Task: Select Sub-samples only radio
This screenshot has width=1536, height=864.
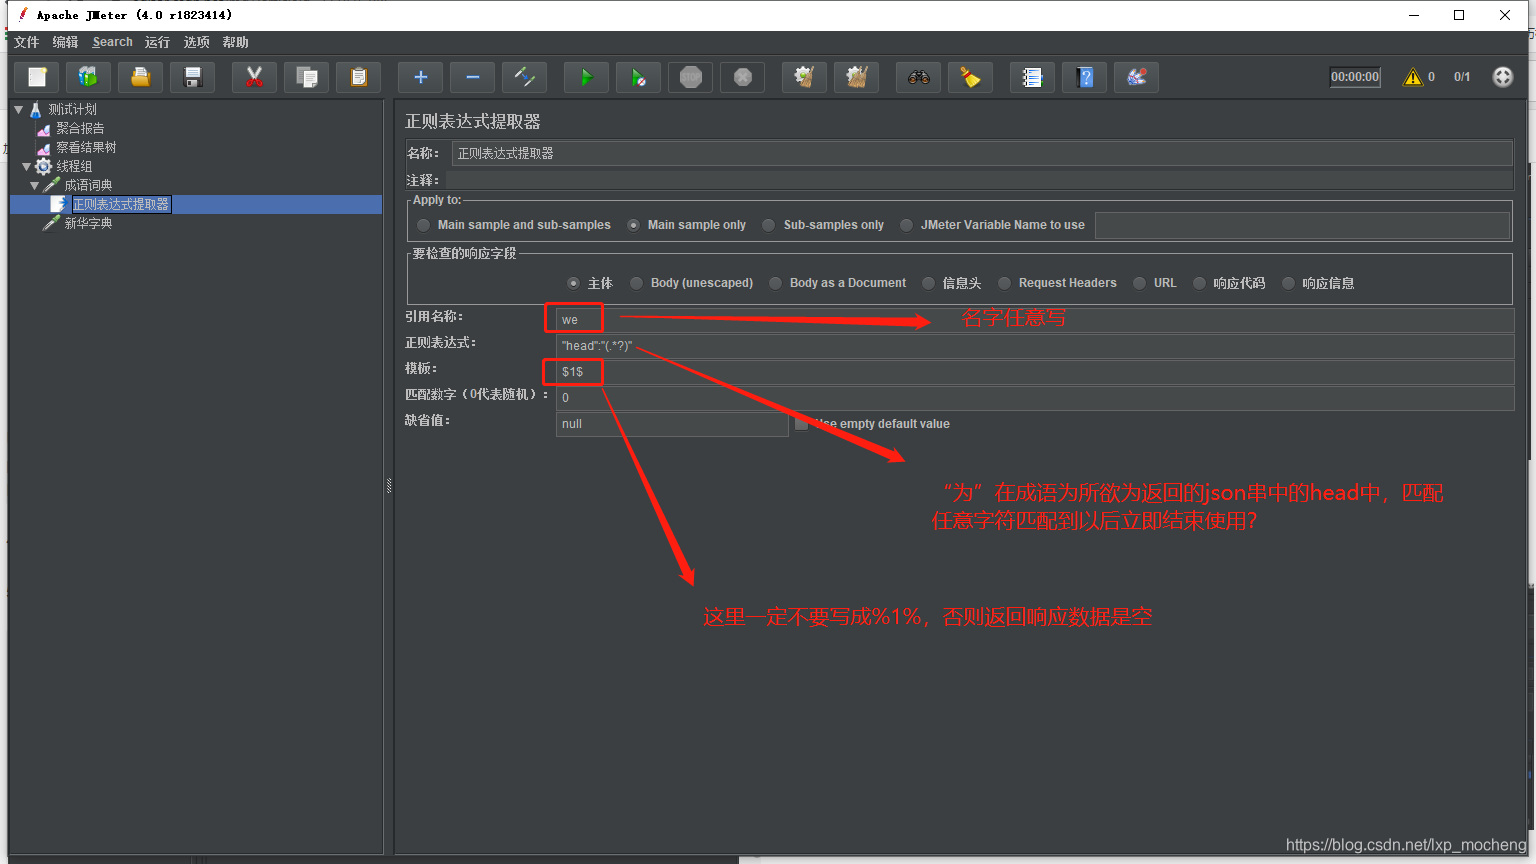Action: pyautogui.click(x=769, y=225)
